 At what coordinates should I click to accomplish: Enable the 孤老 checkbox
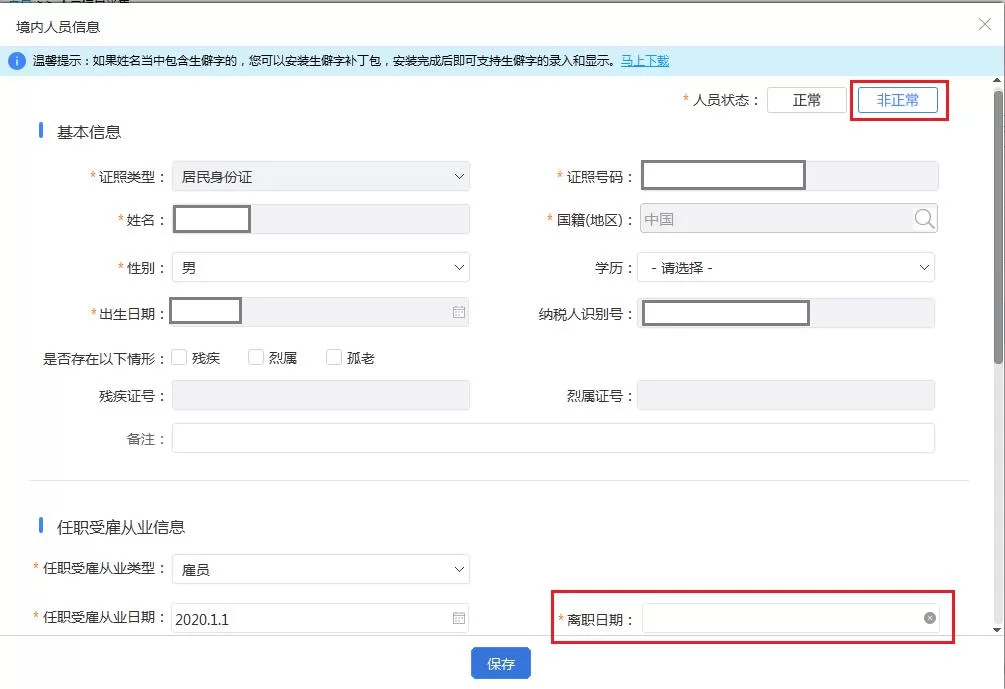click(334, 358)
